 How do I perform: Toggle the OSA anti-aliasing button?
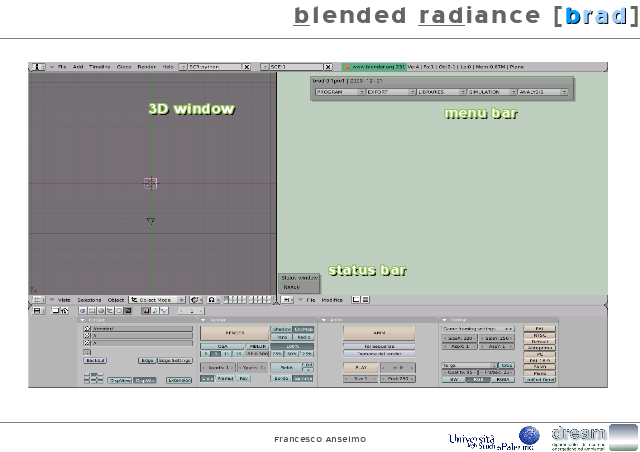click(223, 345)
